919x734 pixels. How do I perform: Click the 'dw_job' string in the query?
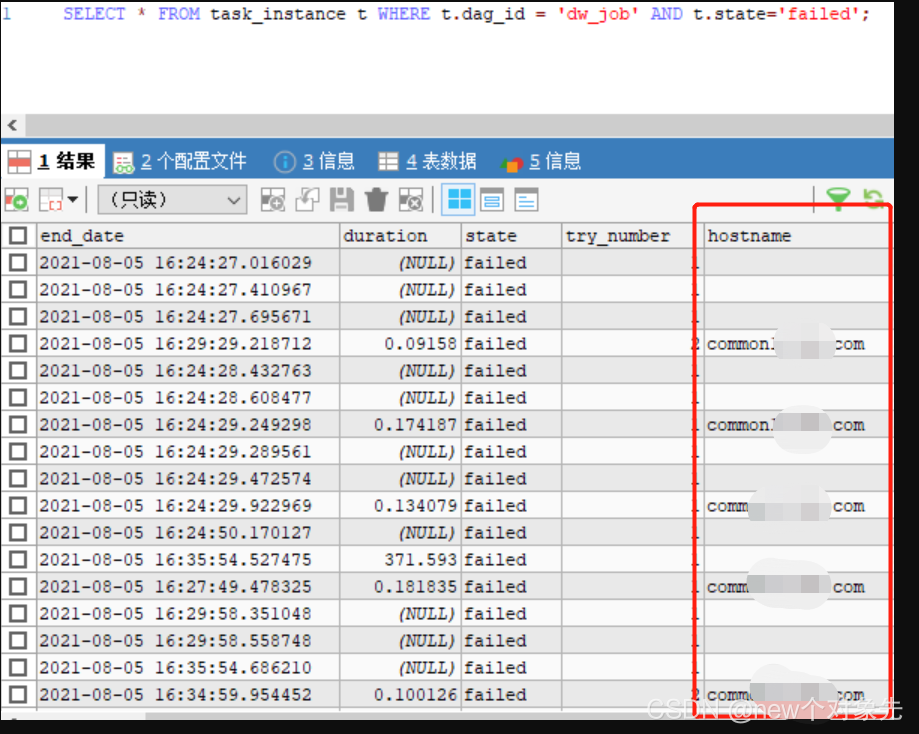click(x=597, y=13)
